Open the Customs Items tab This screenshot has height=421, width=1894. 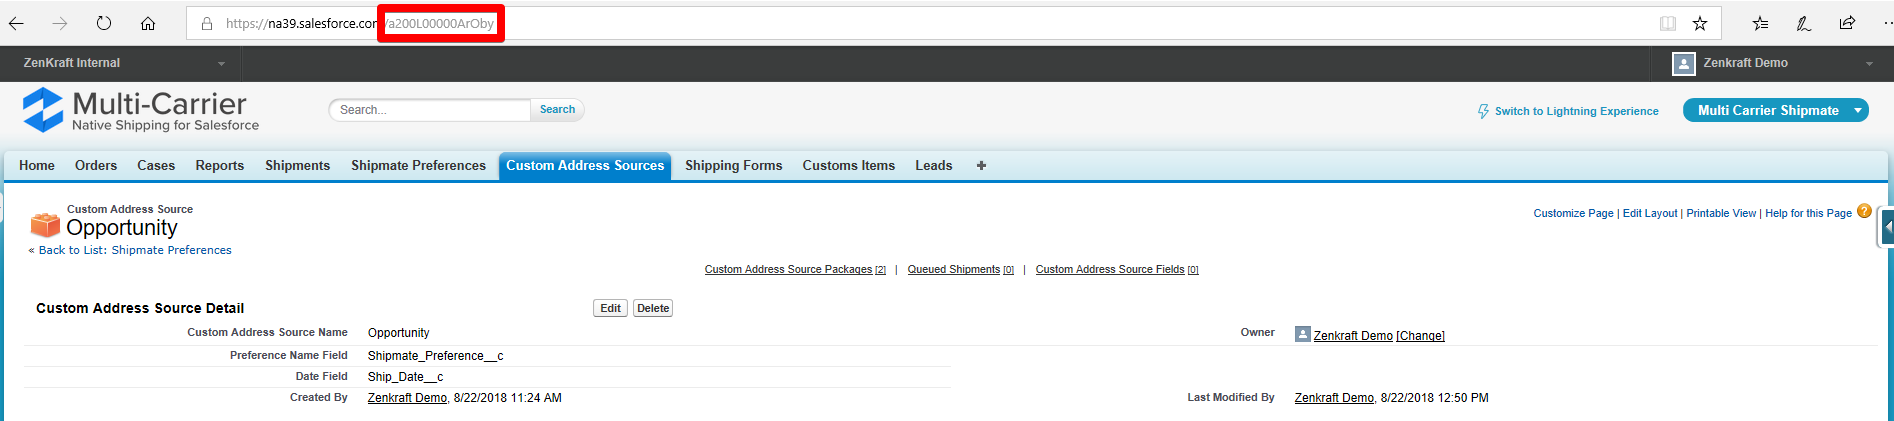[849, 165]
